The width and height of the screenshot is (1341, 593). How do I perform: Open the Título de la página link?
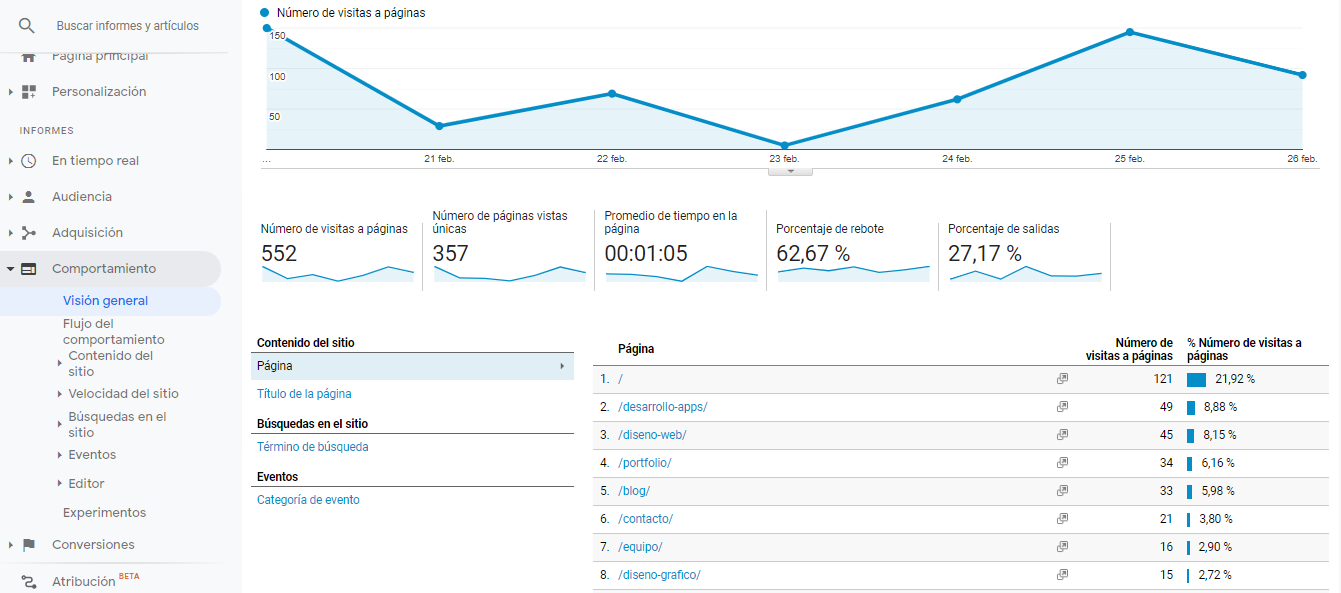[x=304, y=394]
